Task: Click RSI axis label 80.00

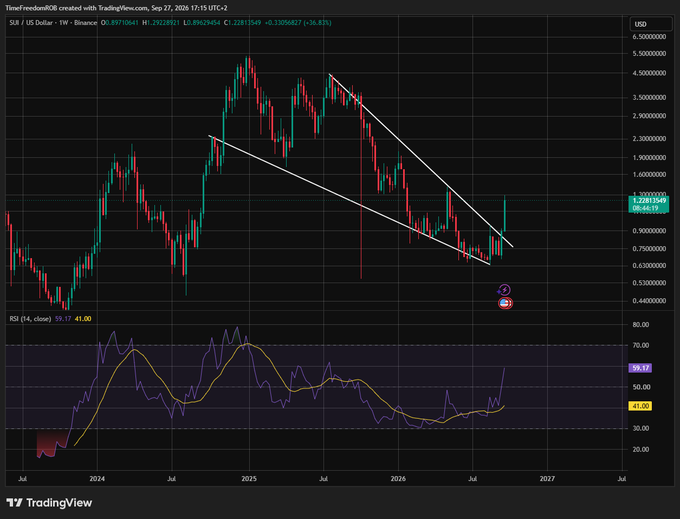Action: [641, 325]
